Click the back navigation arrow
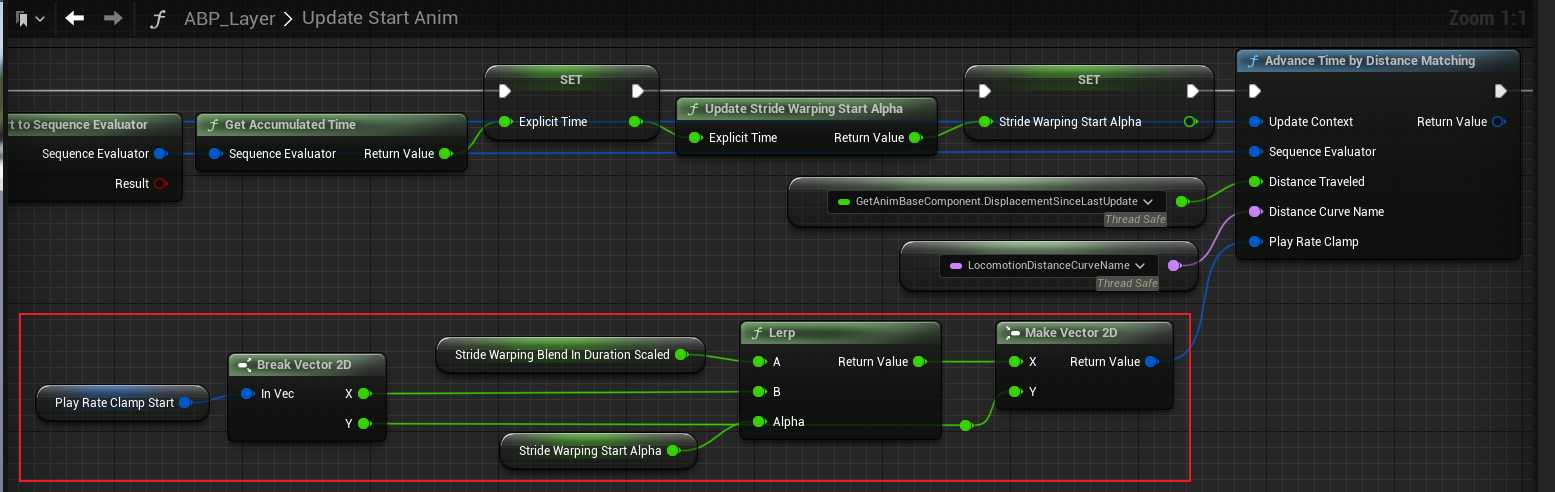The image size is (1555, 492). click(75, 18)
